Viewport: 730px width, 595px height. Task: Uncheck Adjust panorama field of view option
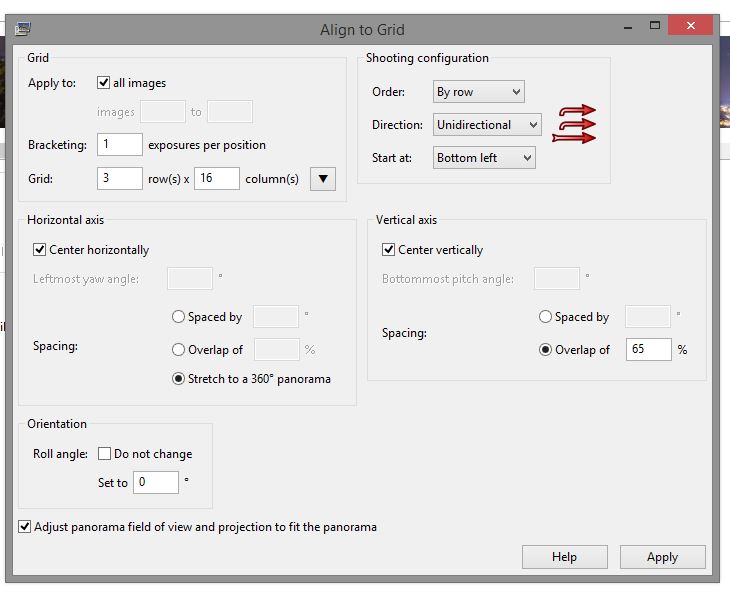[x=25, y=526]
